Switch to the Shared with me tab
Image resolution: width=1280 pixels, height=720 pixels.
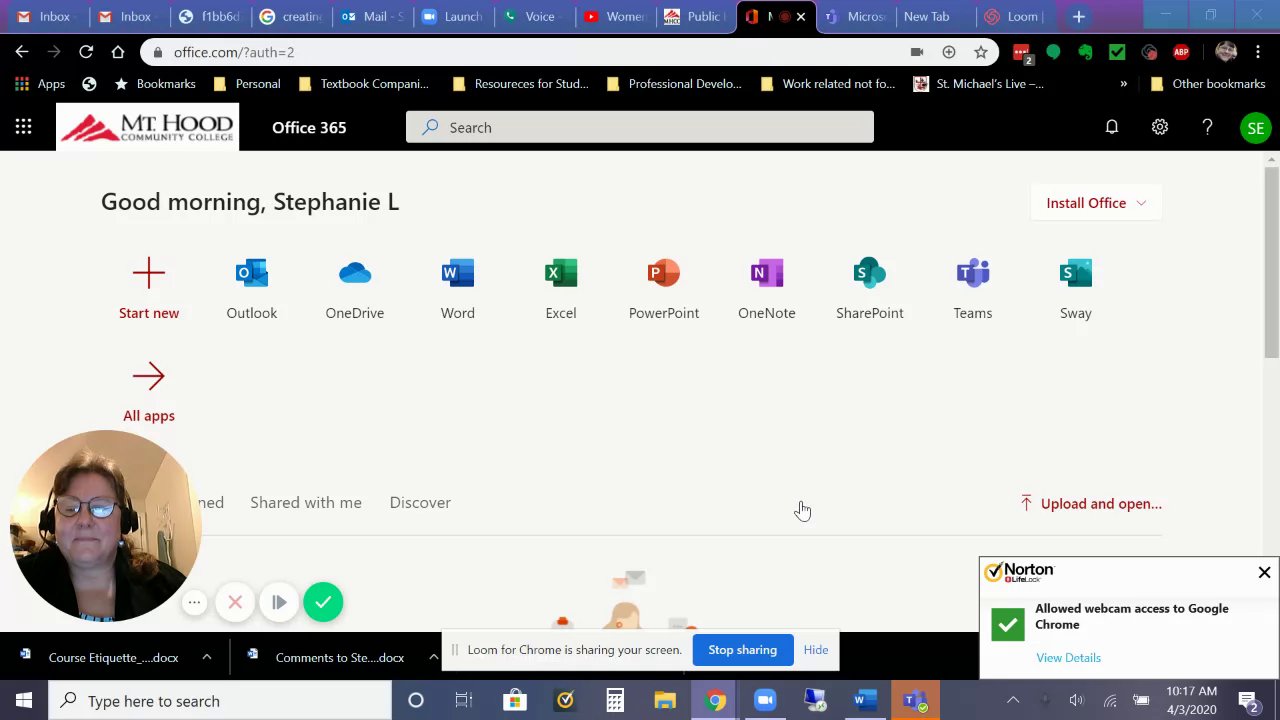pyautogui.click(x=306, y=503)
